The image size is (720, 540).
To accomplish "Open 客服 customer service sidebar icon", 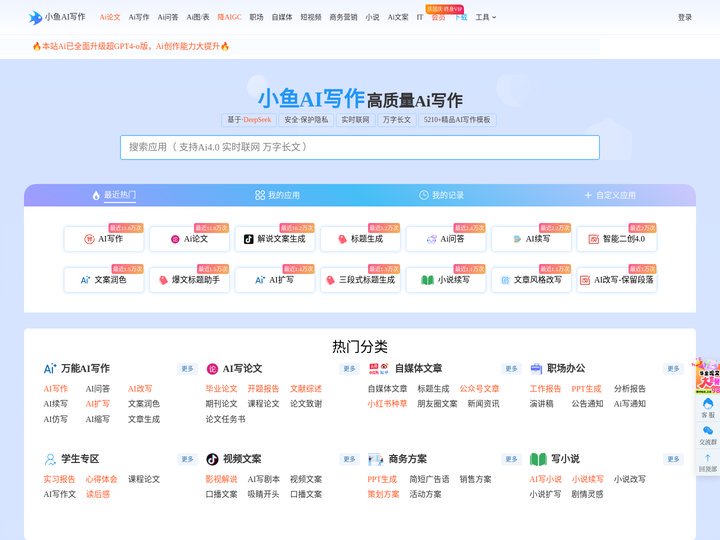I will (708, 408).
